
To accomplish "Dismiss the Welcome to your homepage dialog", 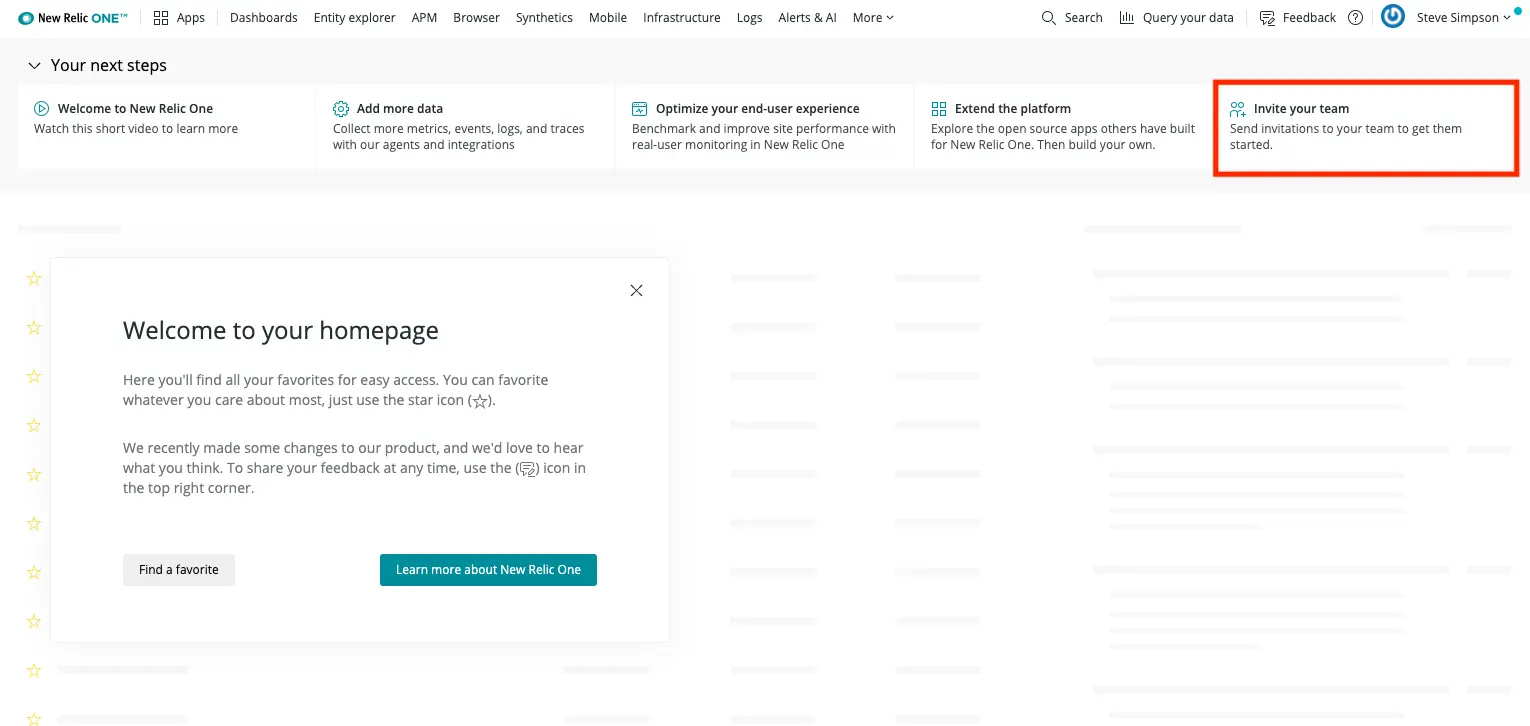I will [x=636, y=290].
